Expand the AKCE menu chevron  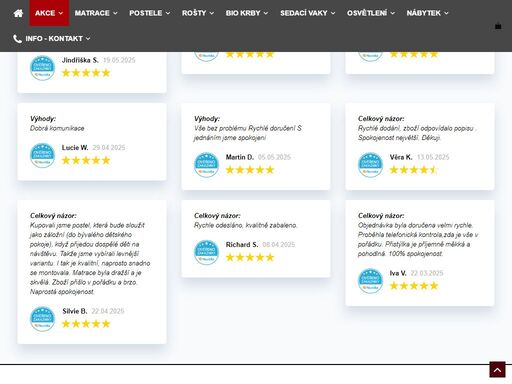point(61,13)
